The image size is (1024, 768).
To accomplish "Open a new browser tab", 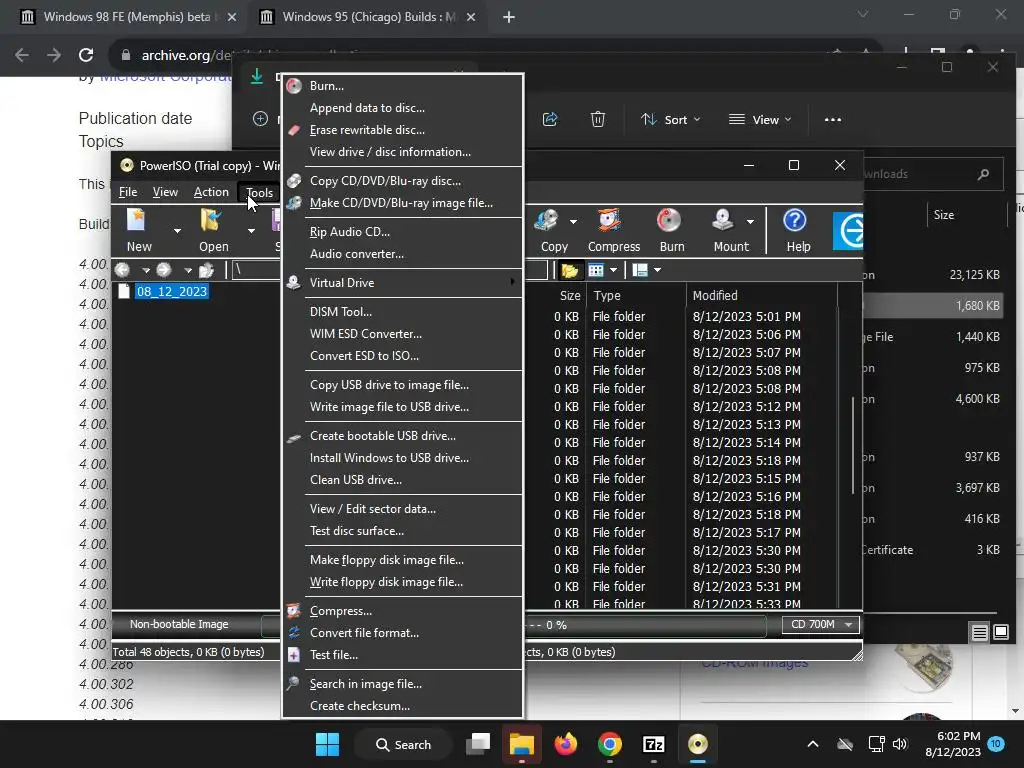I will 509,17.
